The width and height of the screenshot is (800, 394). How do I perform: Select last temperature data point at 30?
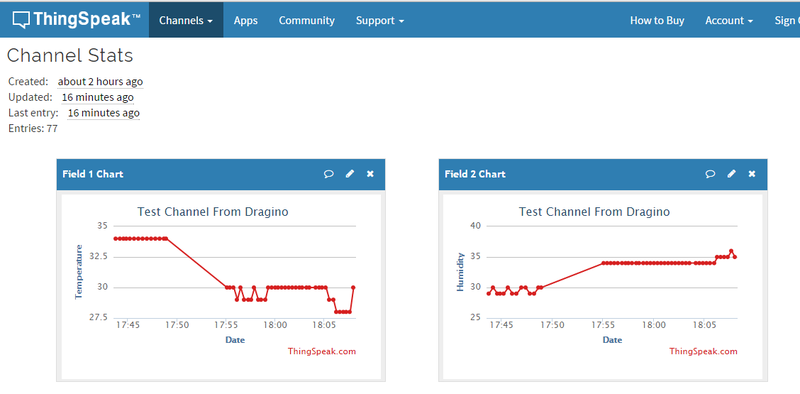point(353,287)
